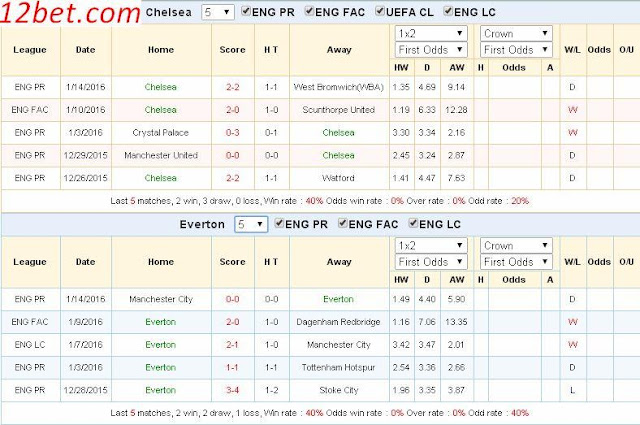
Task: Click date 12/29/2015 in Chelsea table
Action: (x=85, y=156)
